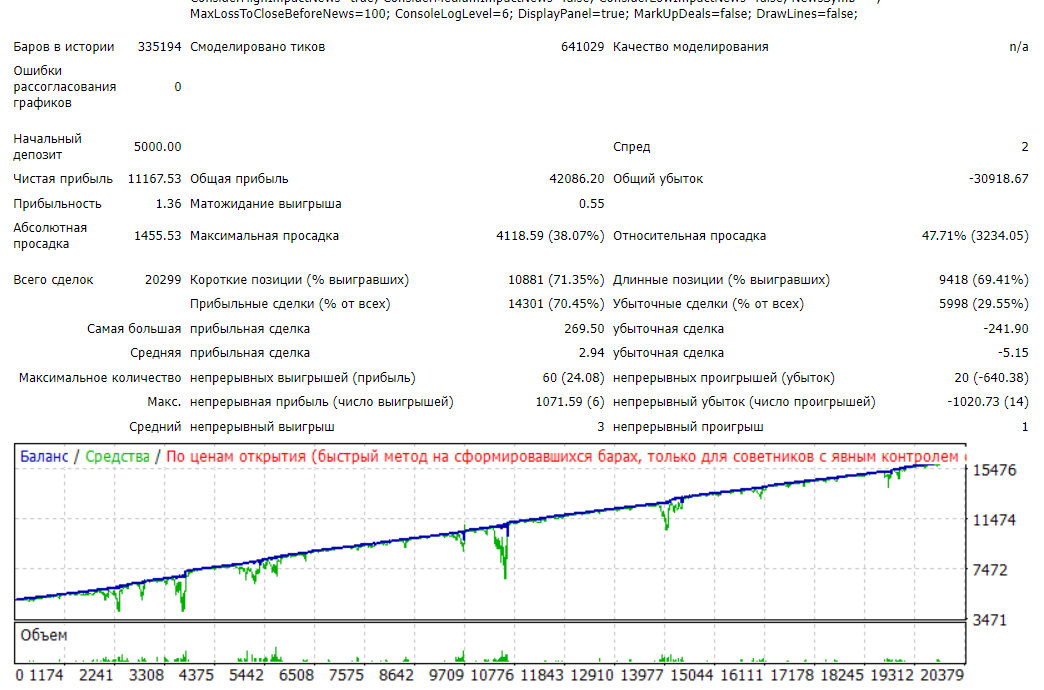
Task: Select relative drawdown value 47.71% (3234.05)
Action: 975,236
